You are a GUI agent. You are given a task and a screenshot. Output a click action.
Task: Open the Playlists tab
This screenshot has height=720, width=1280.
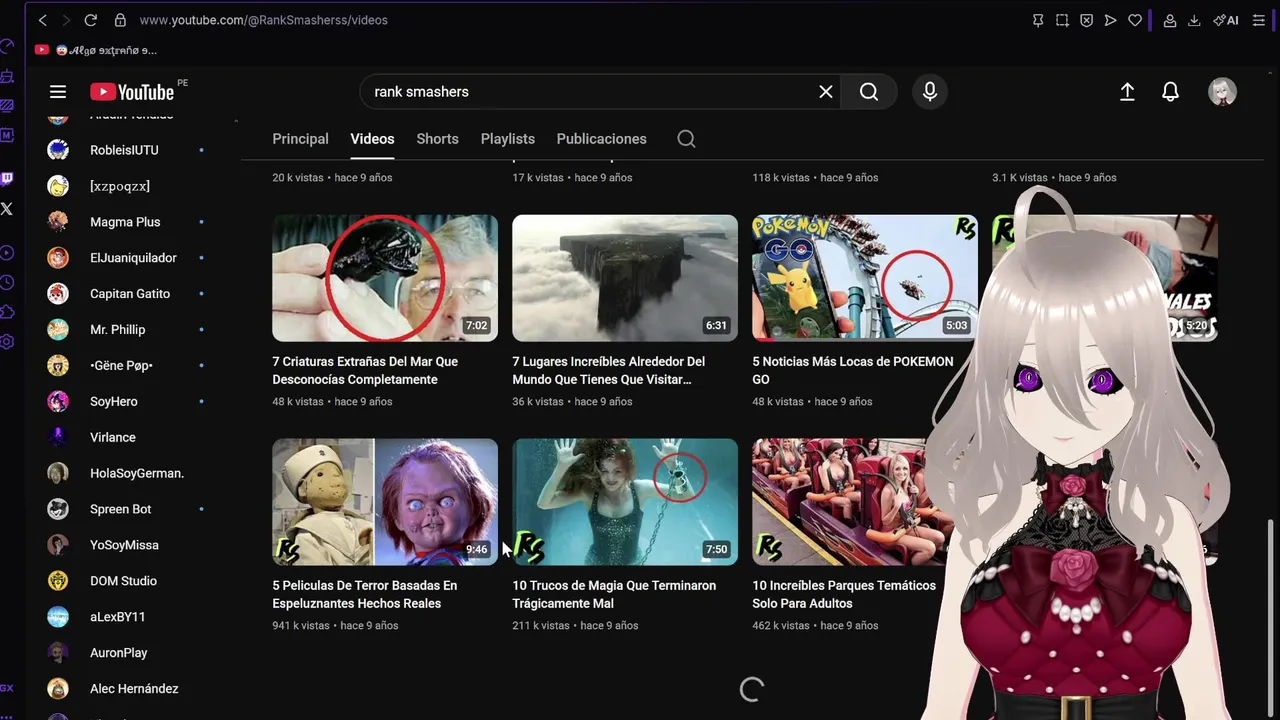pos(508,139)
